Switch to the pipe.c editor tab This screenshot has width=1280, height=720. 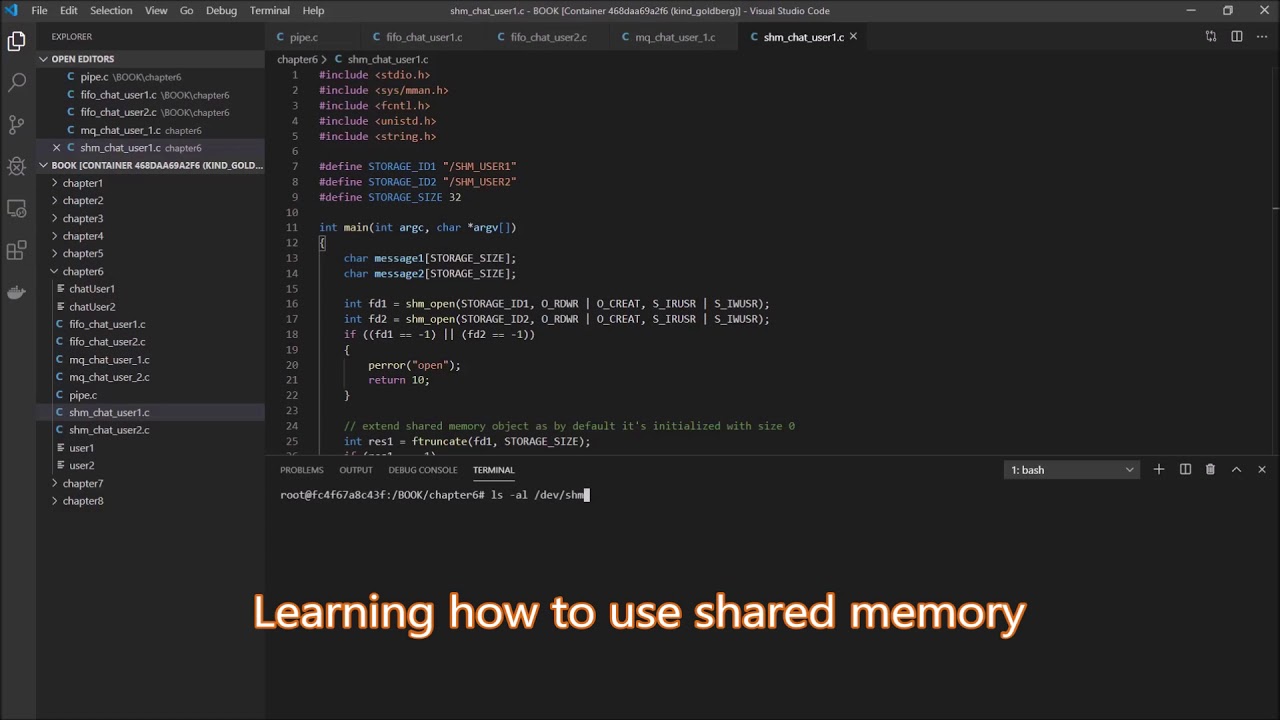click(303, 37)
